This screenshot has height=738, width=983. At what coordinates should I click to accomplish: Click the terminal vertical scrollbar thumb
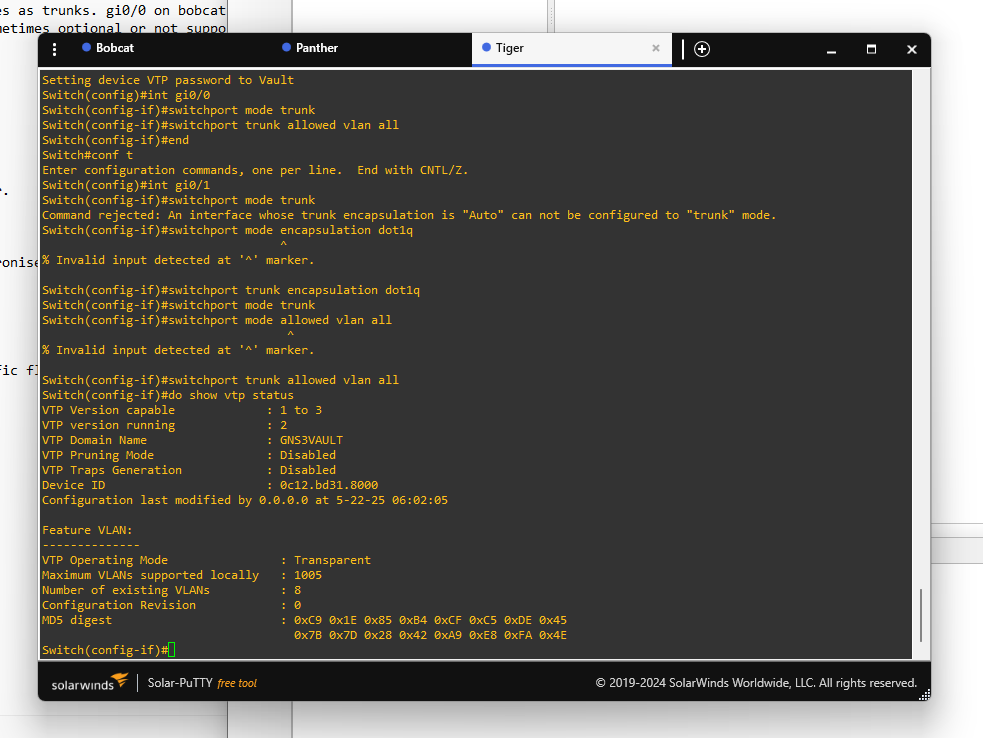coord(920,615)
